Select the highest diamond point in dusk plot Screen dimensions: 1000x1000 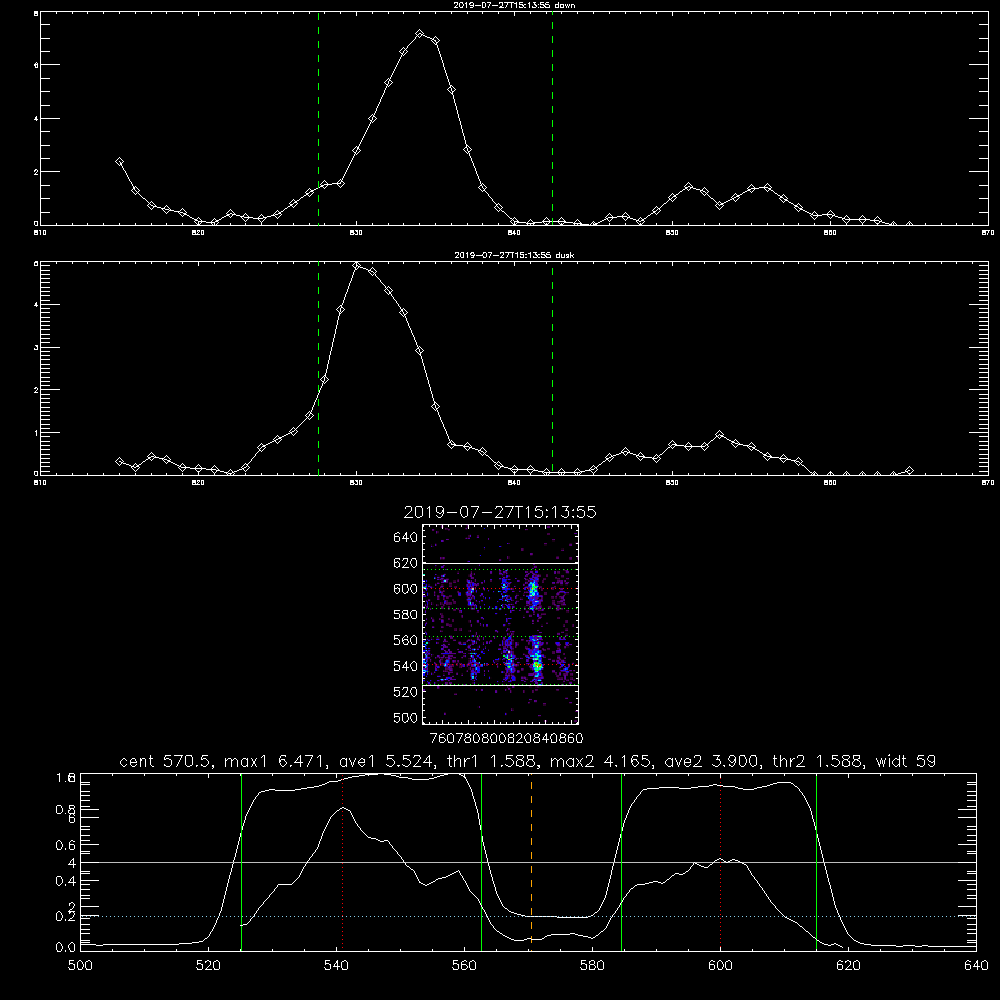click(357, 266)
